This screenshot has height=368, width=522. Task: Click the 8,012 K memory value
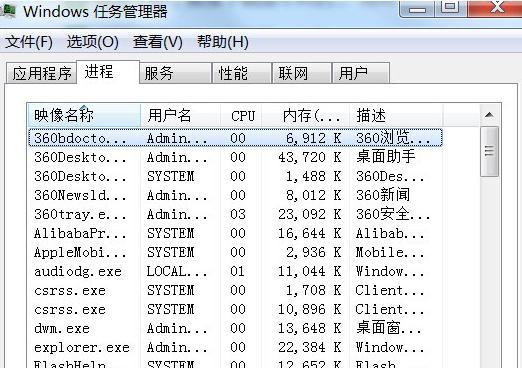[x=314, y=195]
